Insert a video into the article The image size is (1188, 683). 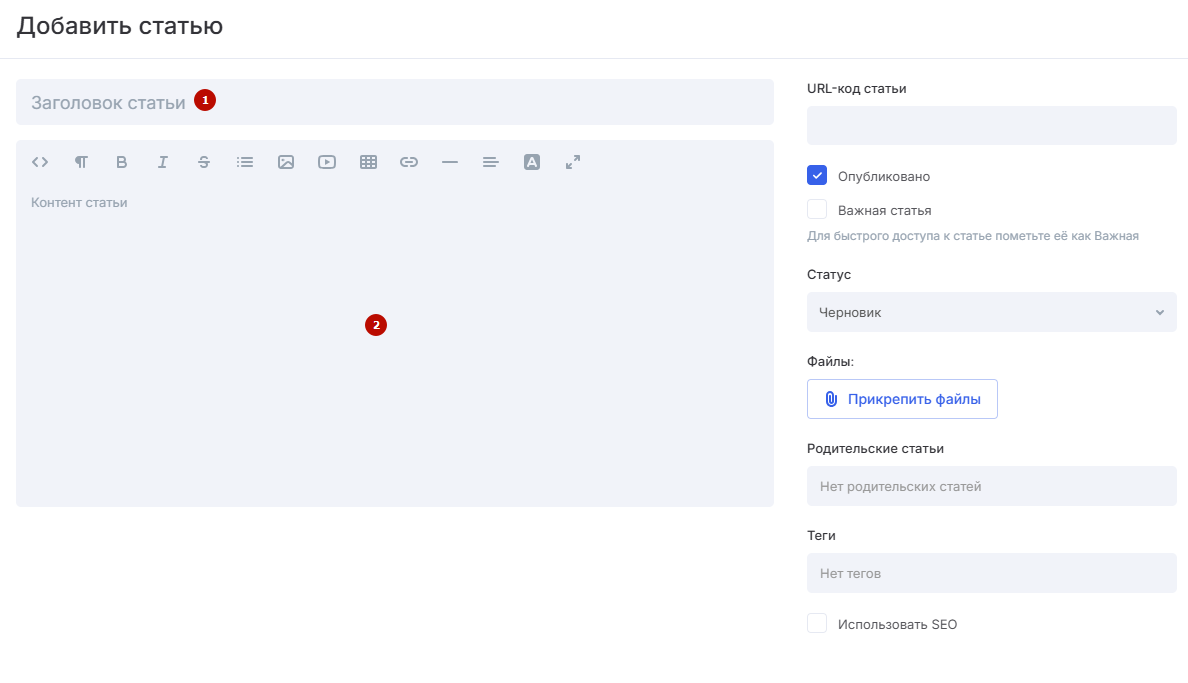click(x=327, y=162)
